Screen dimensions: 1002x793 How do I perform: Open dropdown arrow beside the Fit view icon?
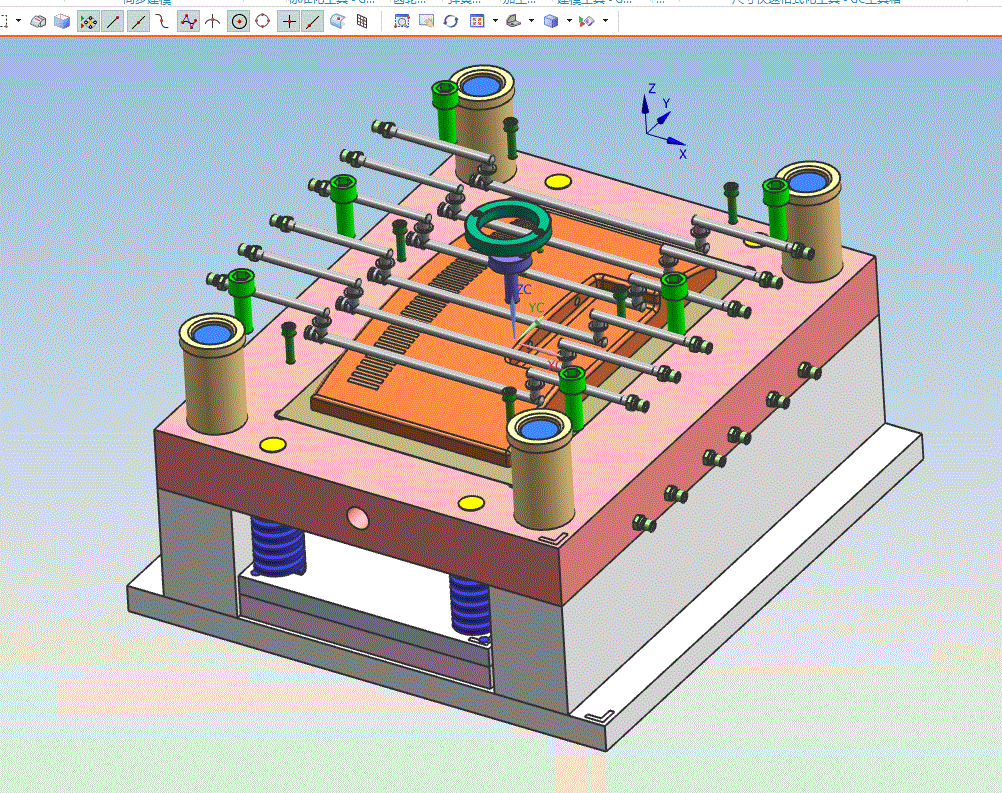pos(495,21)
